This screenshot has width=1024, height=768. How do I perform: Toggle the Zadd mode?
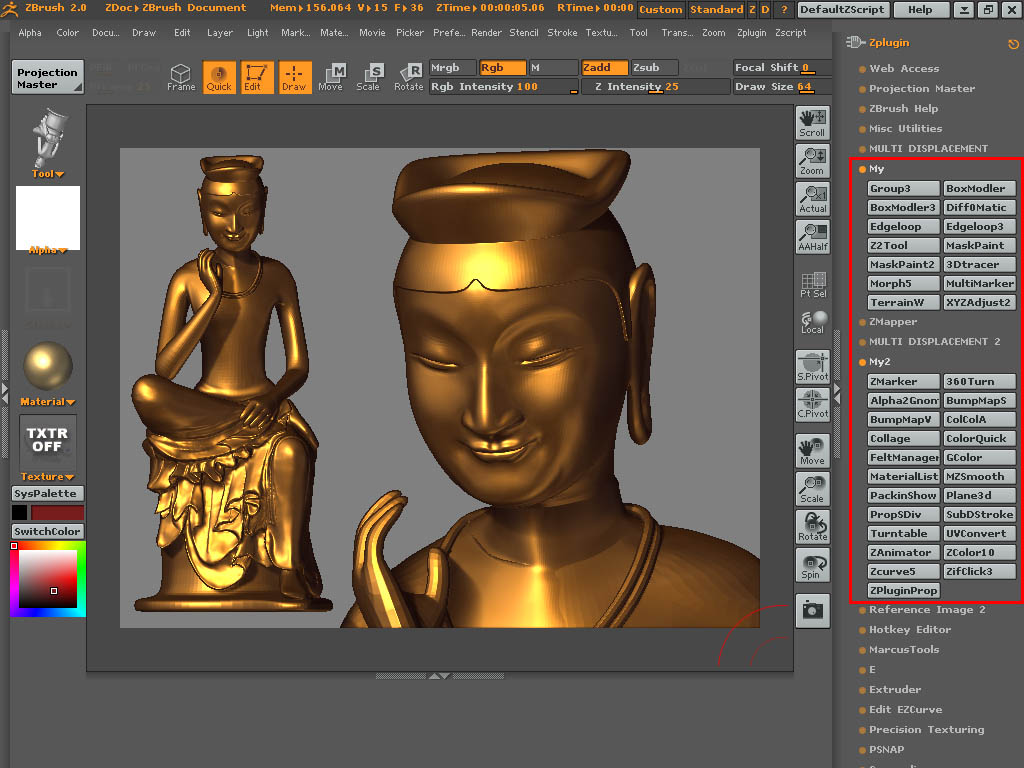[604, 68]
